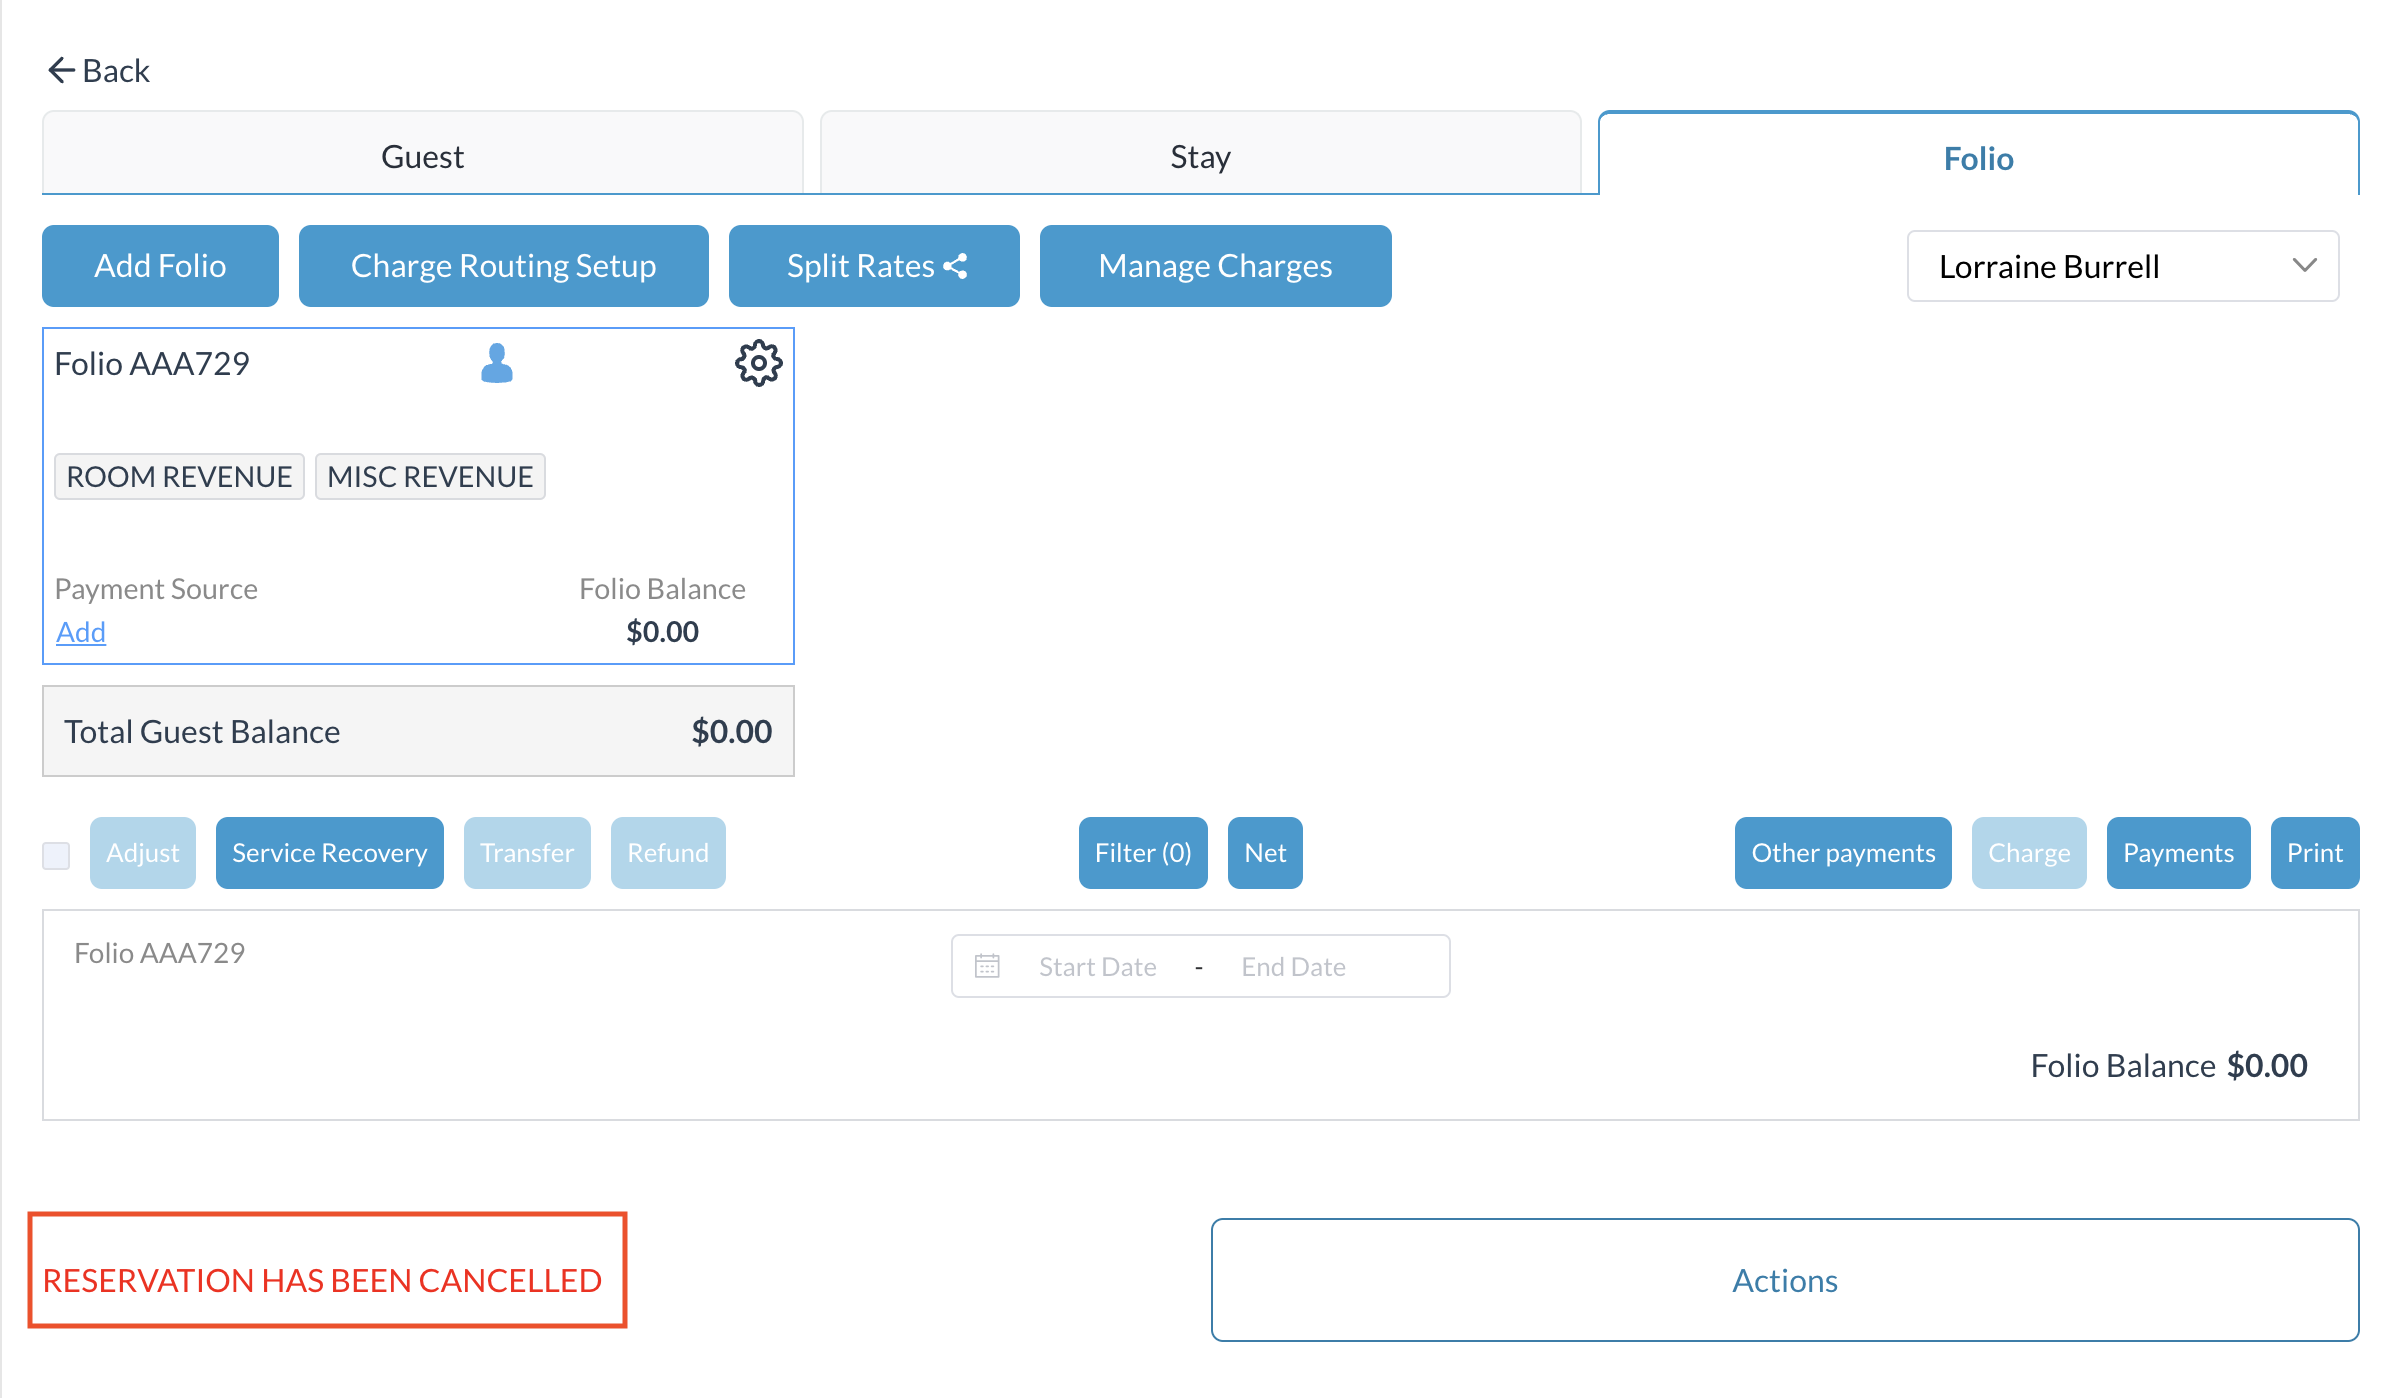Screen dimensions: 2386x1398
Task: Open the Actions menu
Action: click(x=1784, y=1280)
